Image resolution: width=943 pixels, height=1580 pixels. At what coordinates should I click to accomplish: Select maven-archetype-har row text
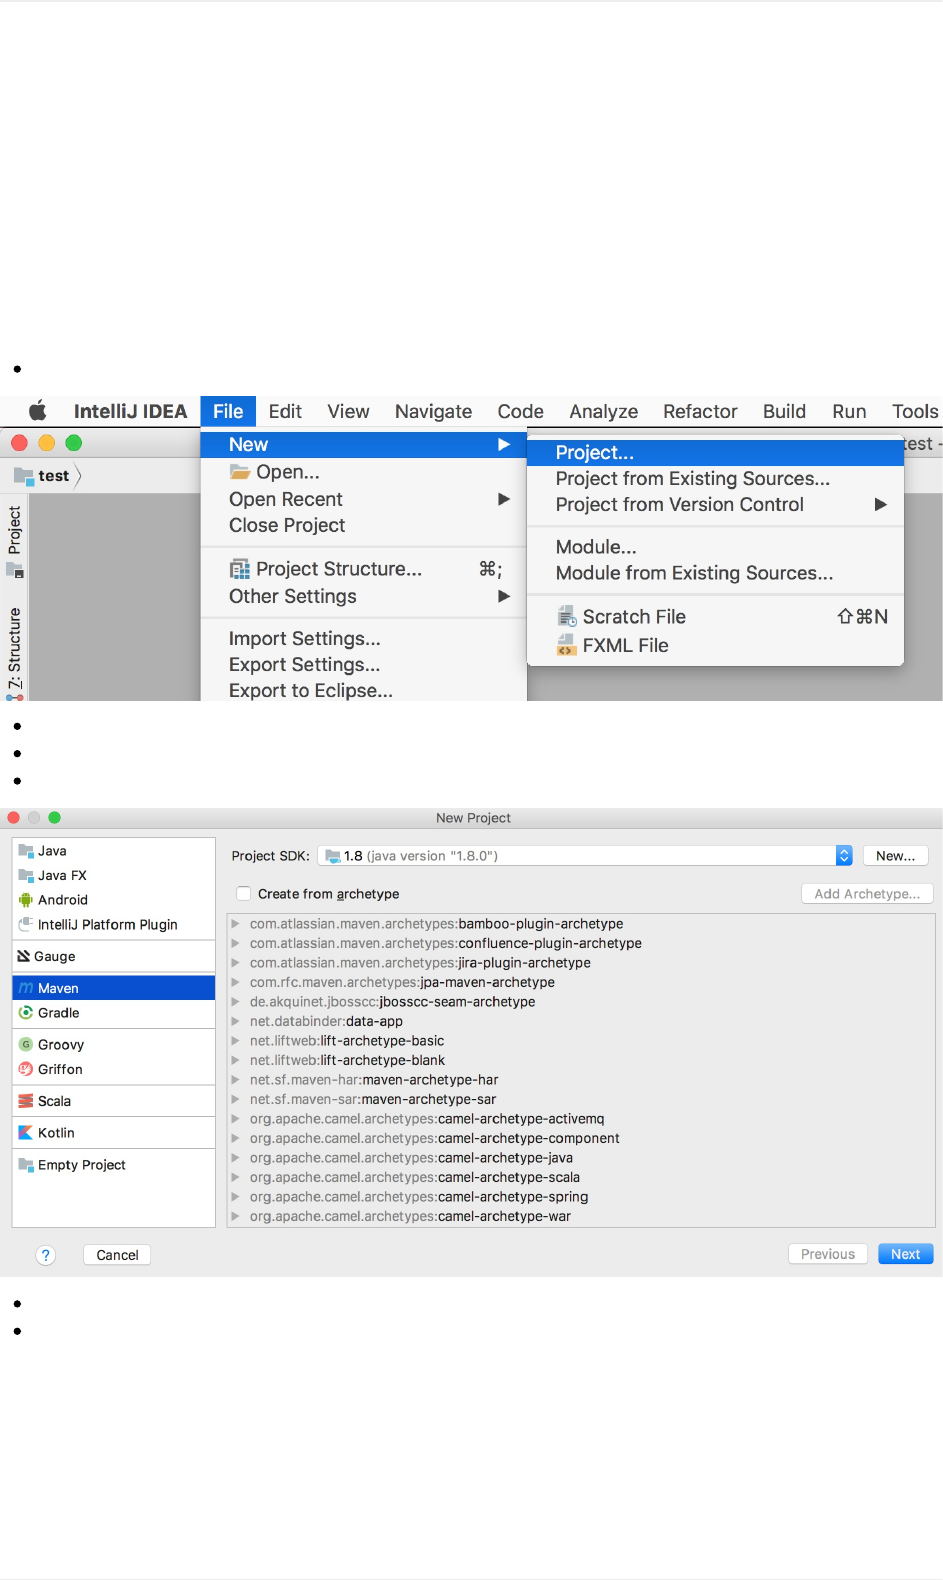tap(374, 1080)
